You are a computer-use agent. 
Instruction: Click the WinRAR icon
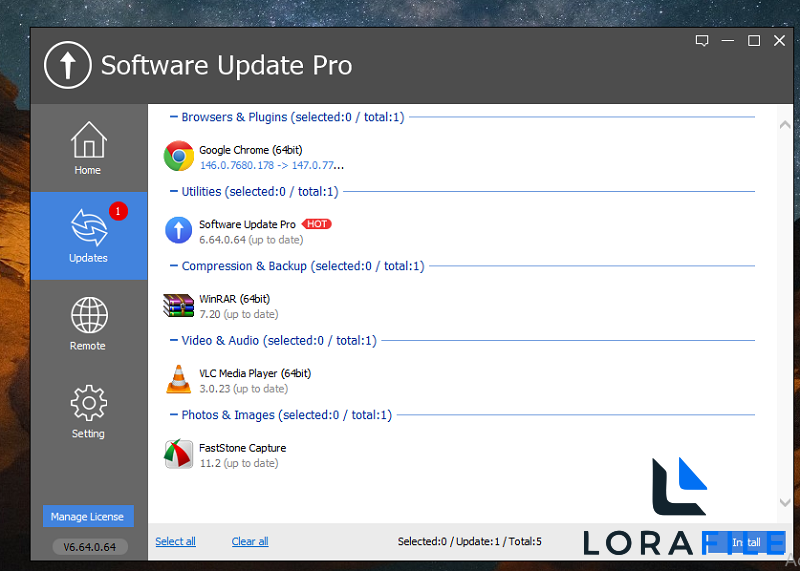(179, 305)
